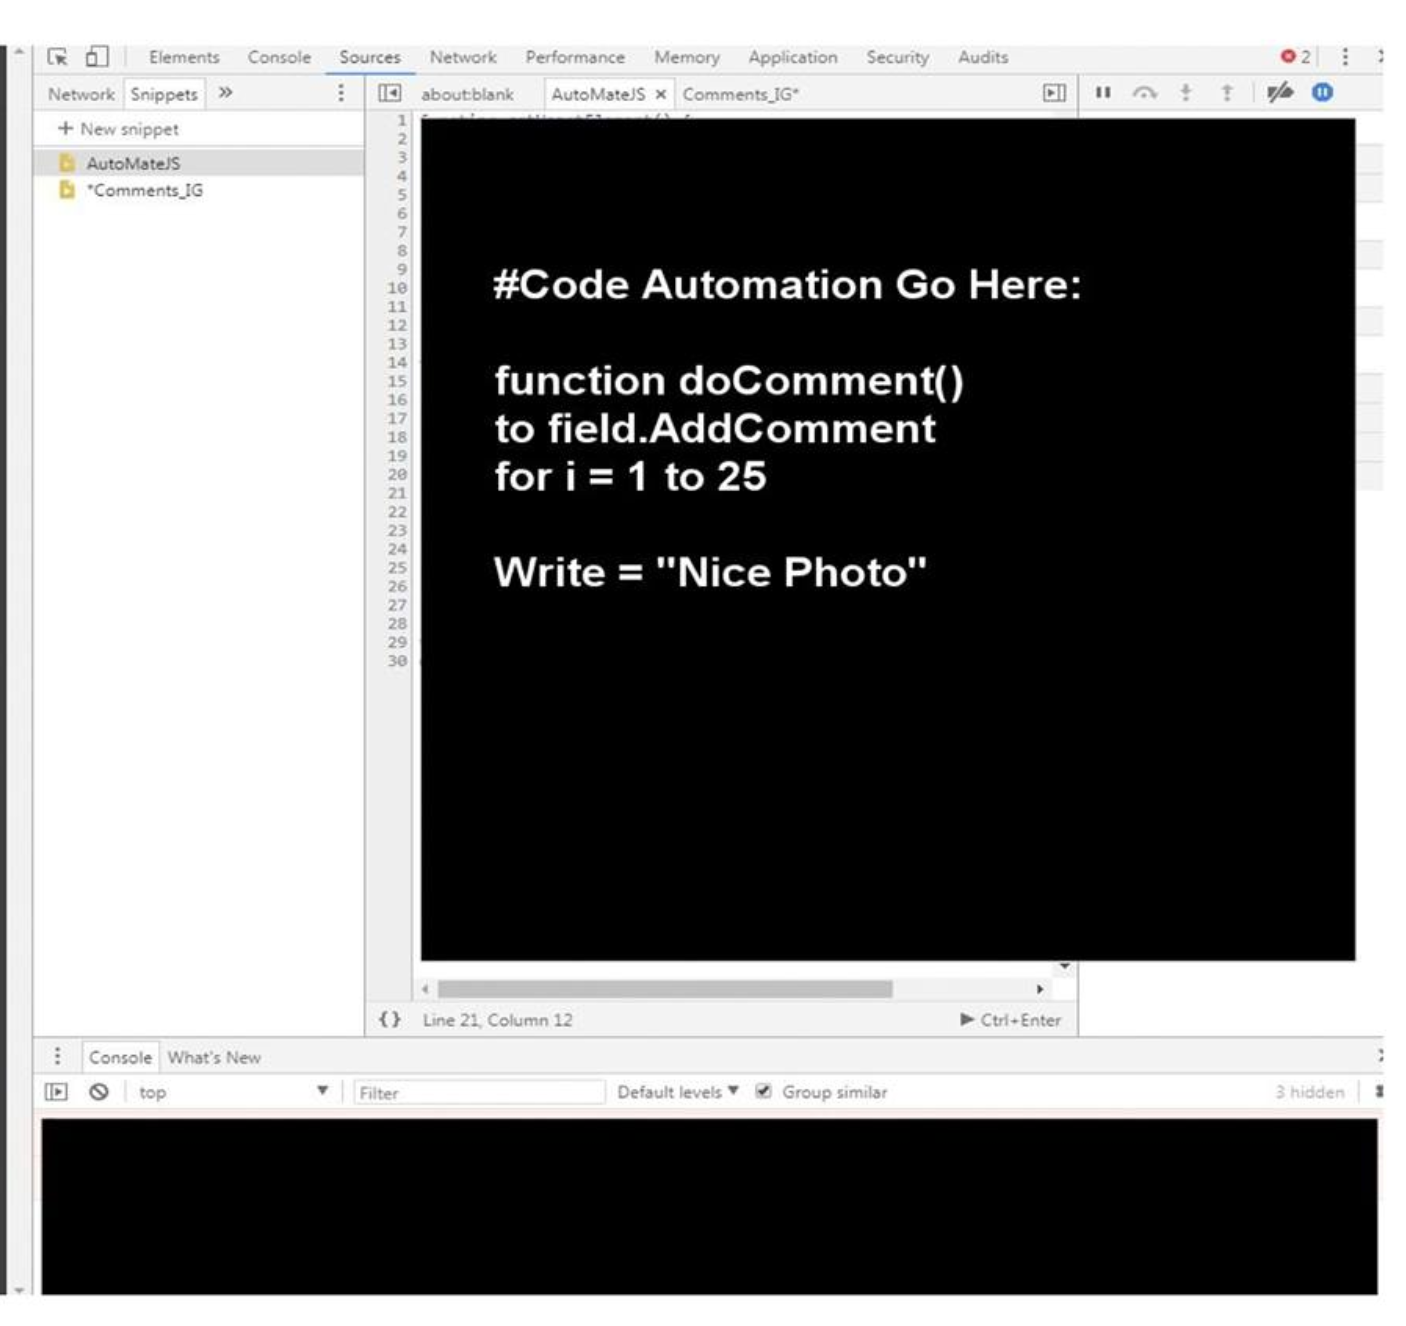This screenshot has width=1406, height=1326.
Task: Switch to the top Console panel tab
Action: (x=279, y=57)
